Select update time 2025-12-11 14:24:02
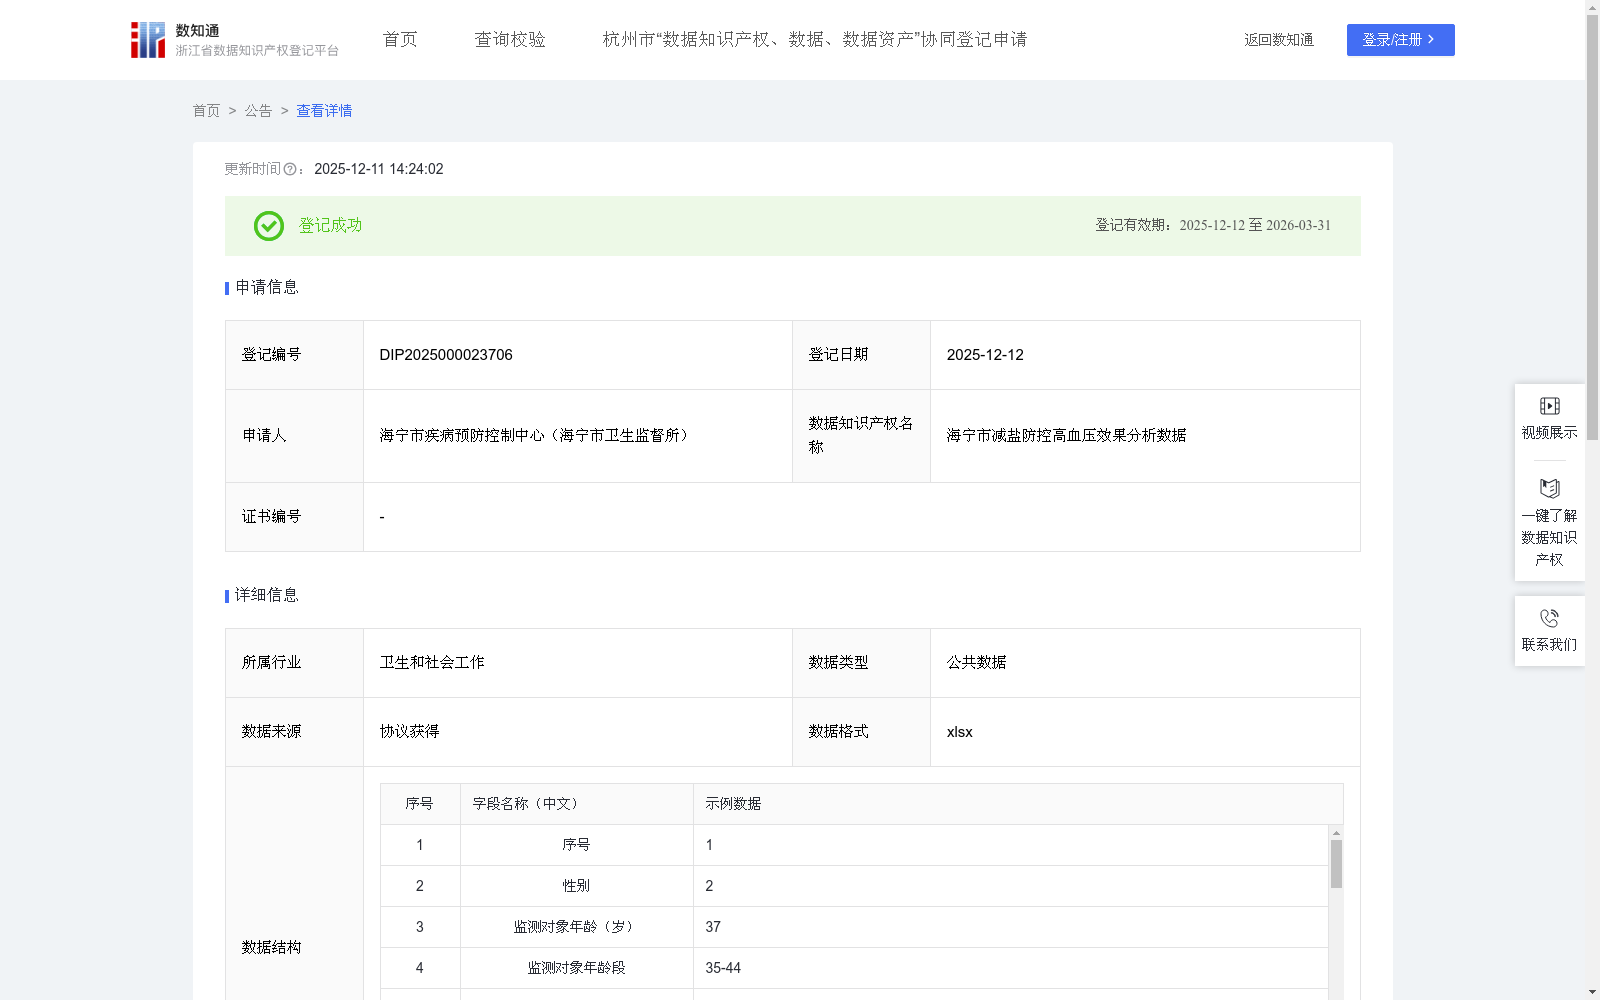This screenshot has width=1600, height=1000. point(379,169)
